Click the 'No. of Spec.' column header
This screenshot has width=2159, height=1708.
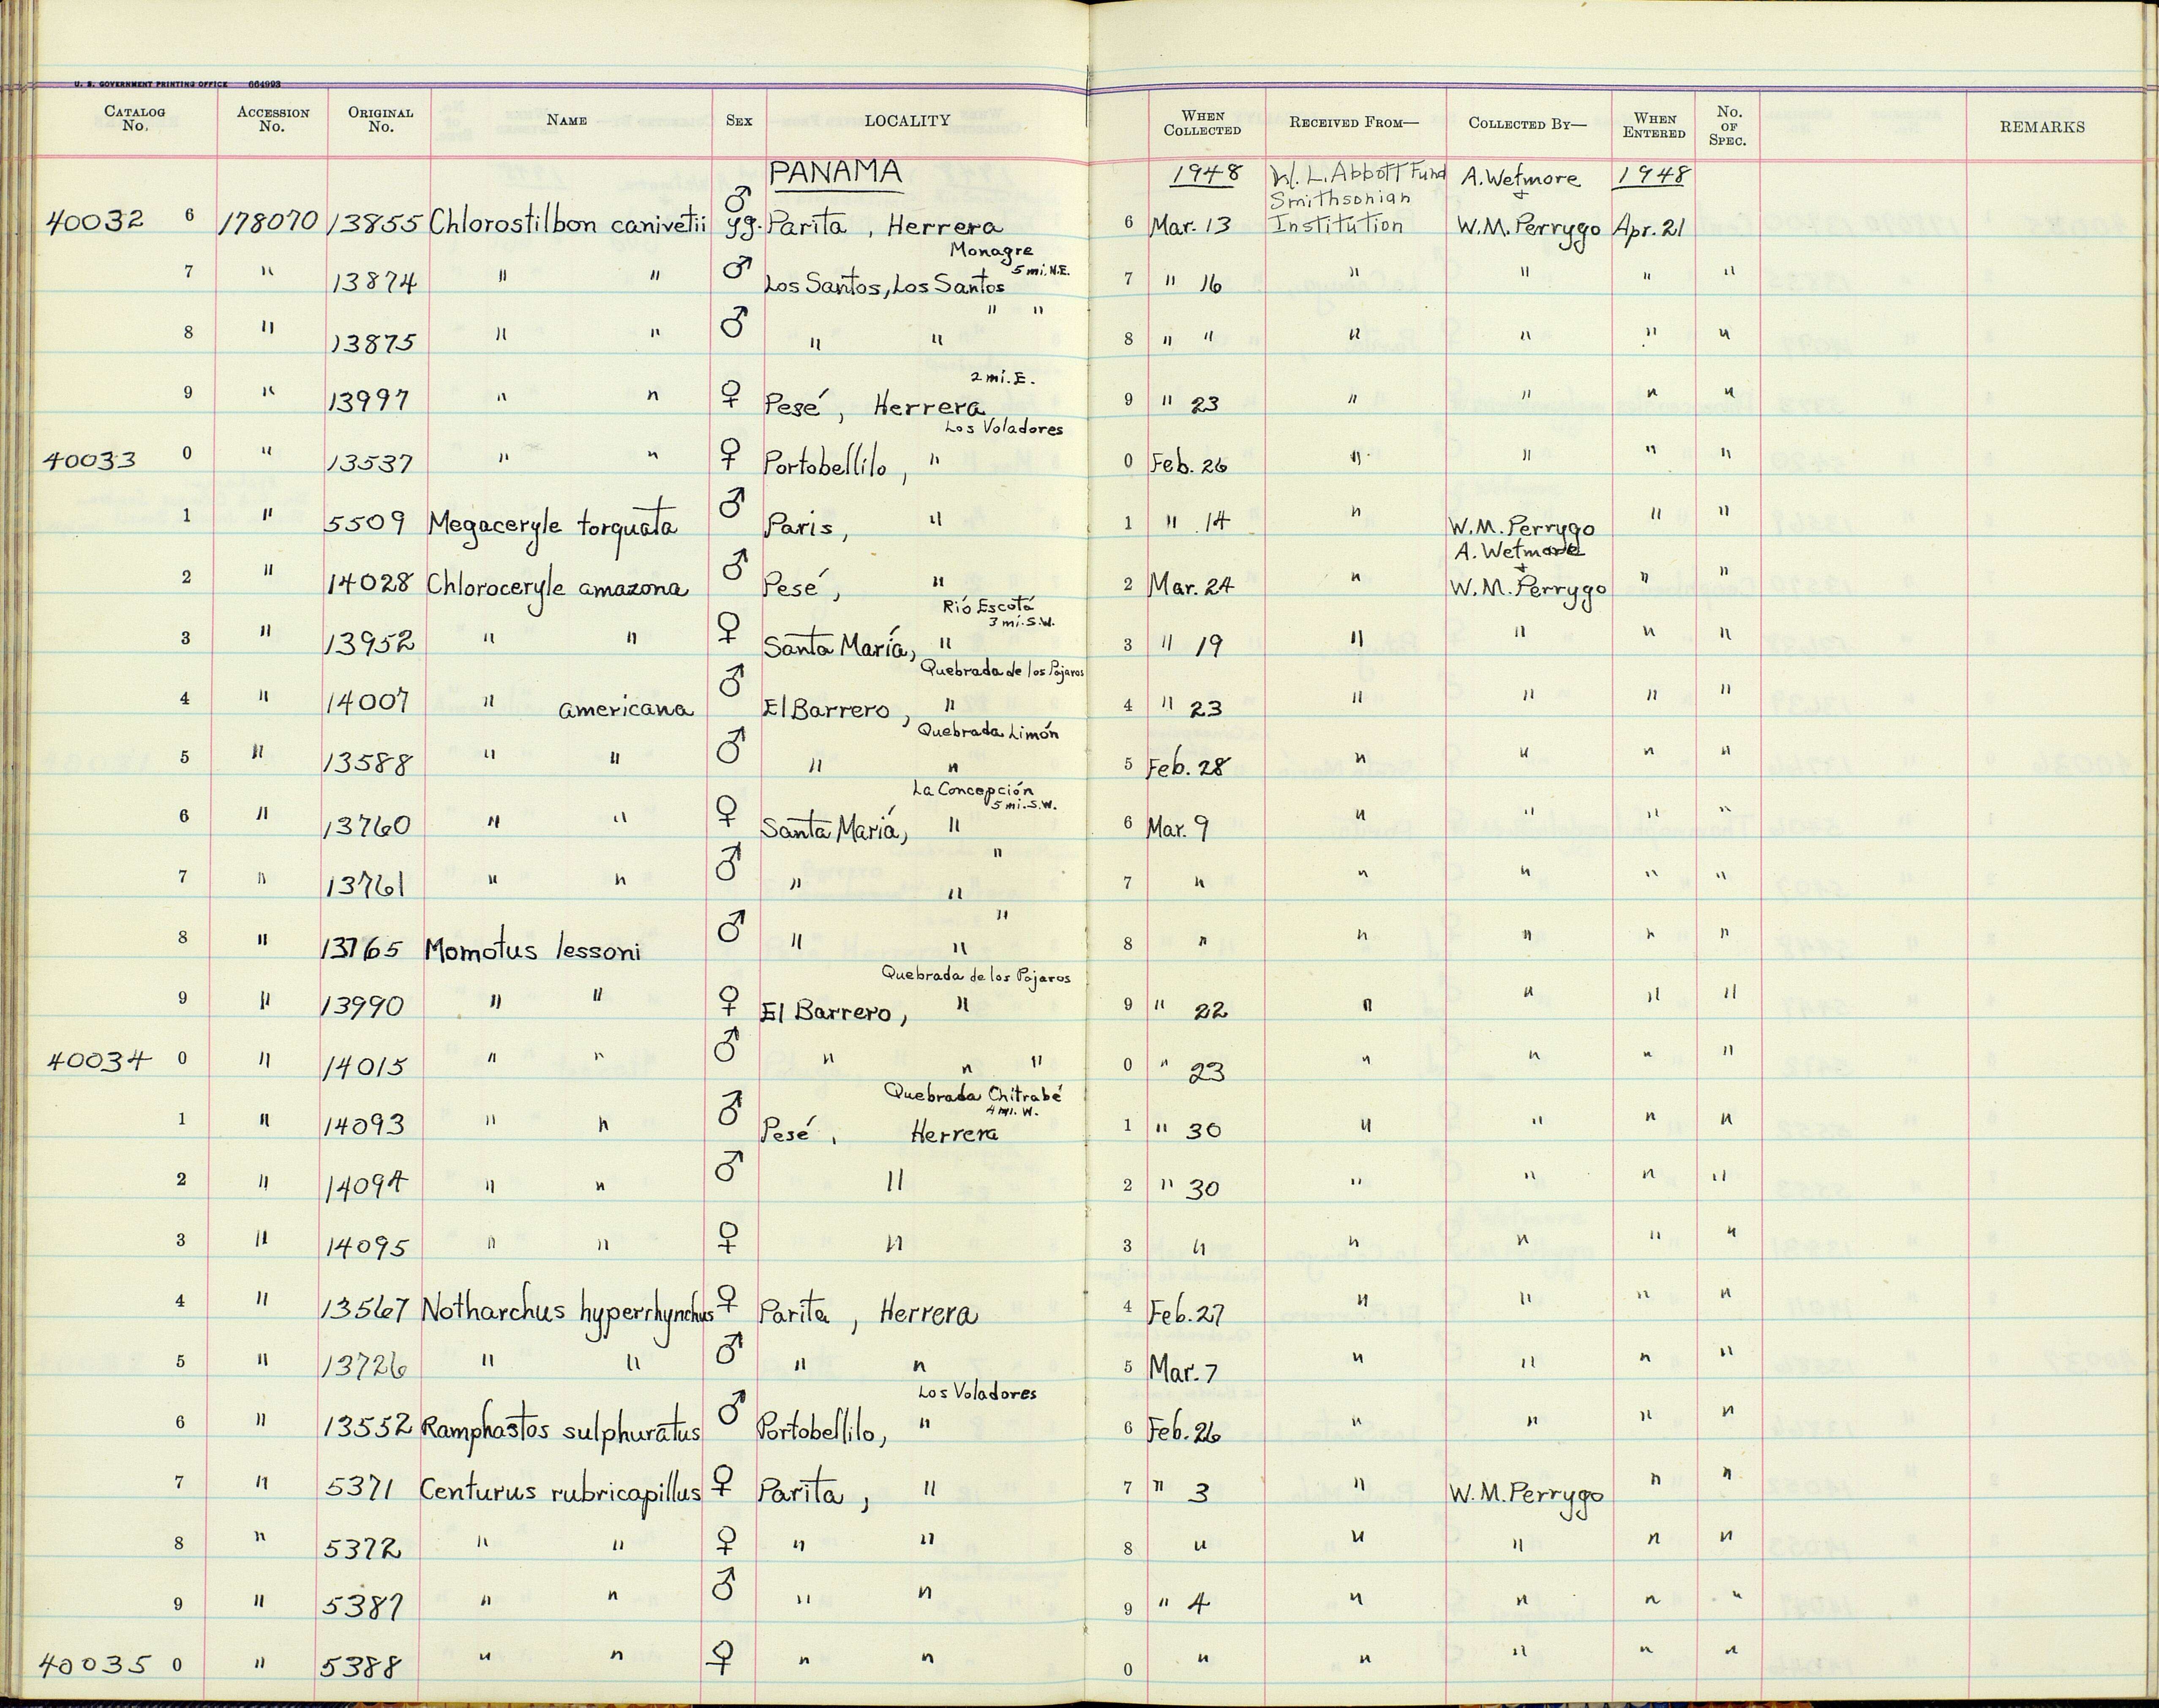(1728, 126)
